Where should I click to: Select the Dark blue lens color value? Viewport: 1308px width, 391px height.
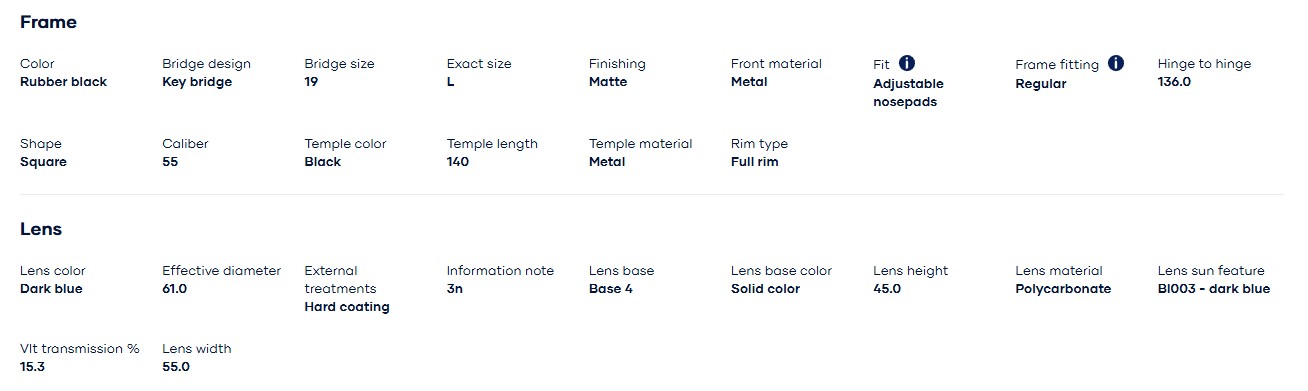coord(51,289)
